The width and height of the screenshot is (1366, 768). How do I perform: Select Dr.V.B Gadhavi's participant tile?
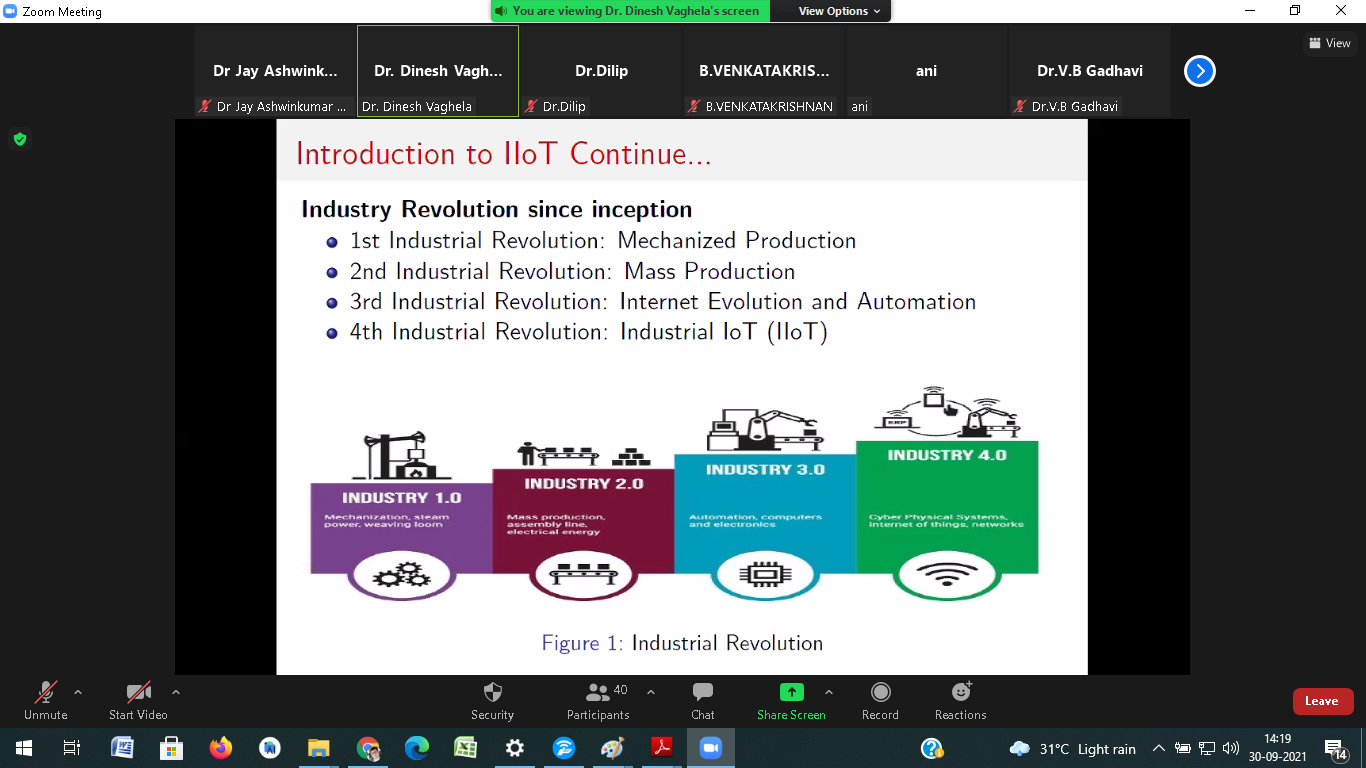point(1090,71)
